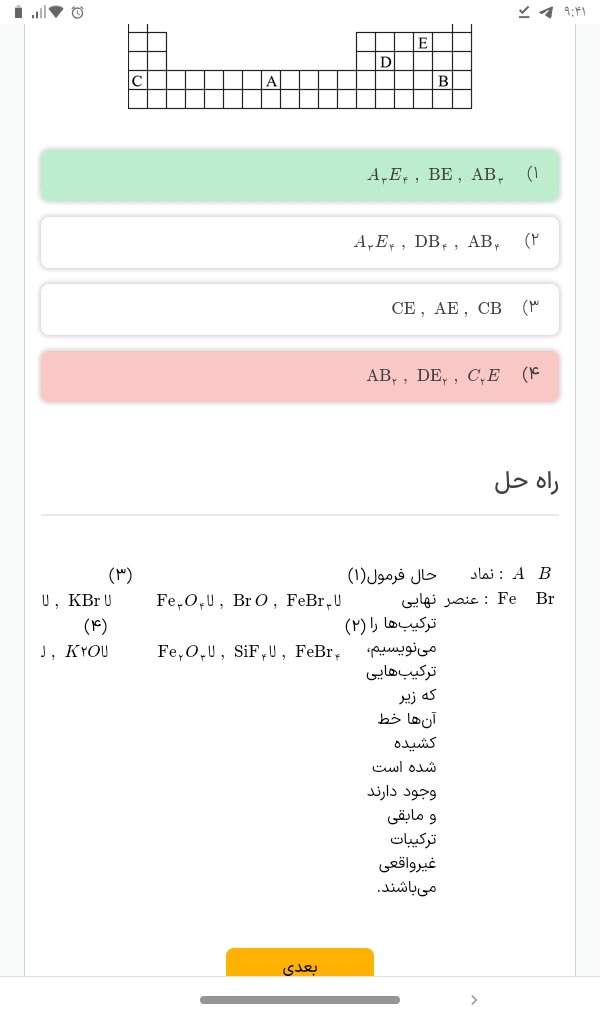Tap the periodic table cell labeled B
600x1024 pixels.
point(442,80)
